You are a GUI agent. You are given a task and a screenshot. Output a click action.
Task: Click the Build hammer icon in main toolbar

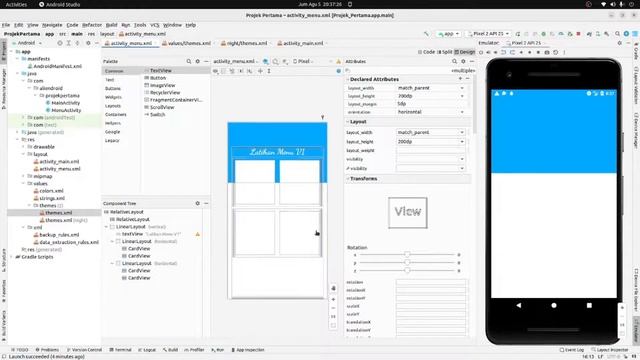pos(427,34)
